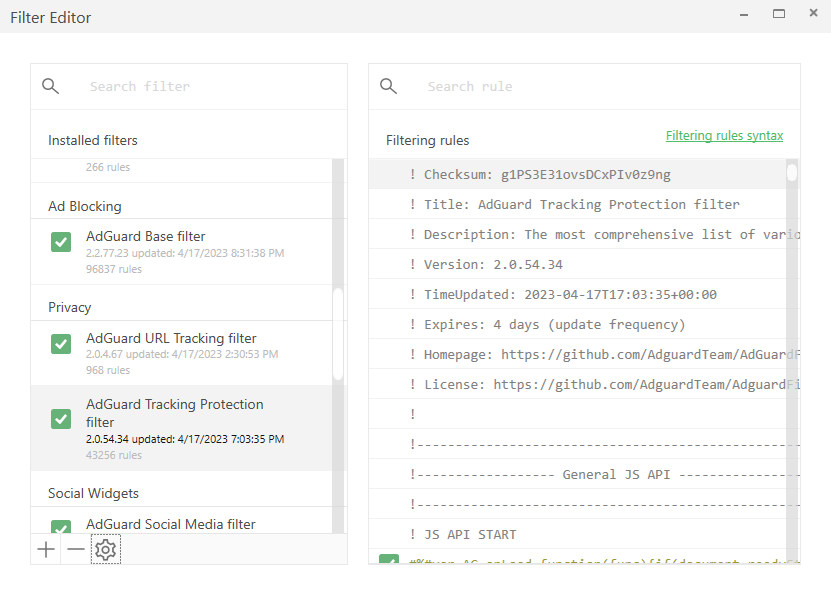Open the Filtering rules syntax link
Viewport: 831px width, 595px height.
coord(724,136)
